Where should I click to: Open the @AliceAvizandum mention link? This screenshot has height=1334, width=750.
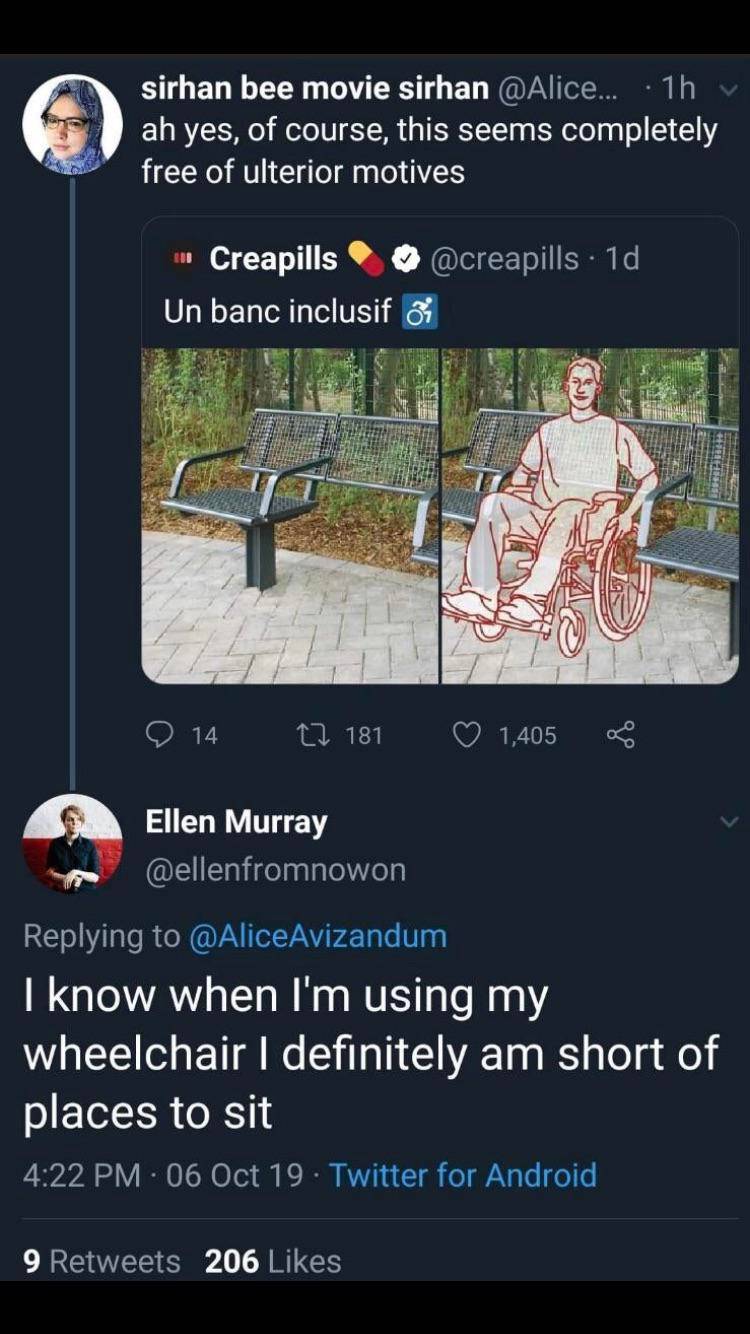coord(318,935)
